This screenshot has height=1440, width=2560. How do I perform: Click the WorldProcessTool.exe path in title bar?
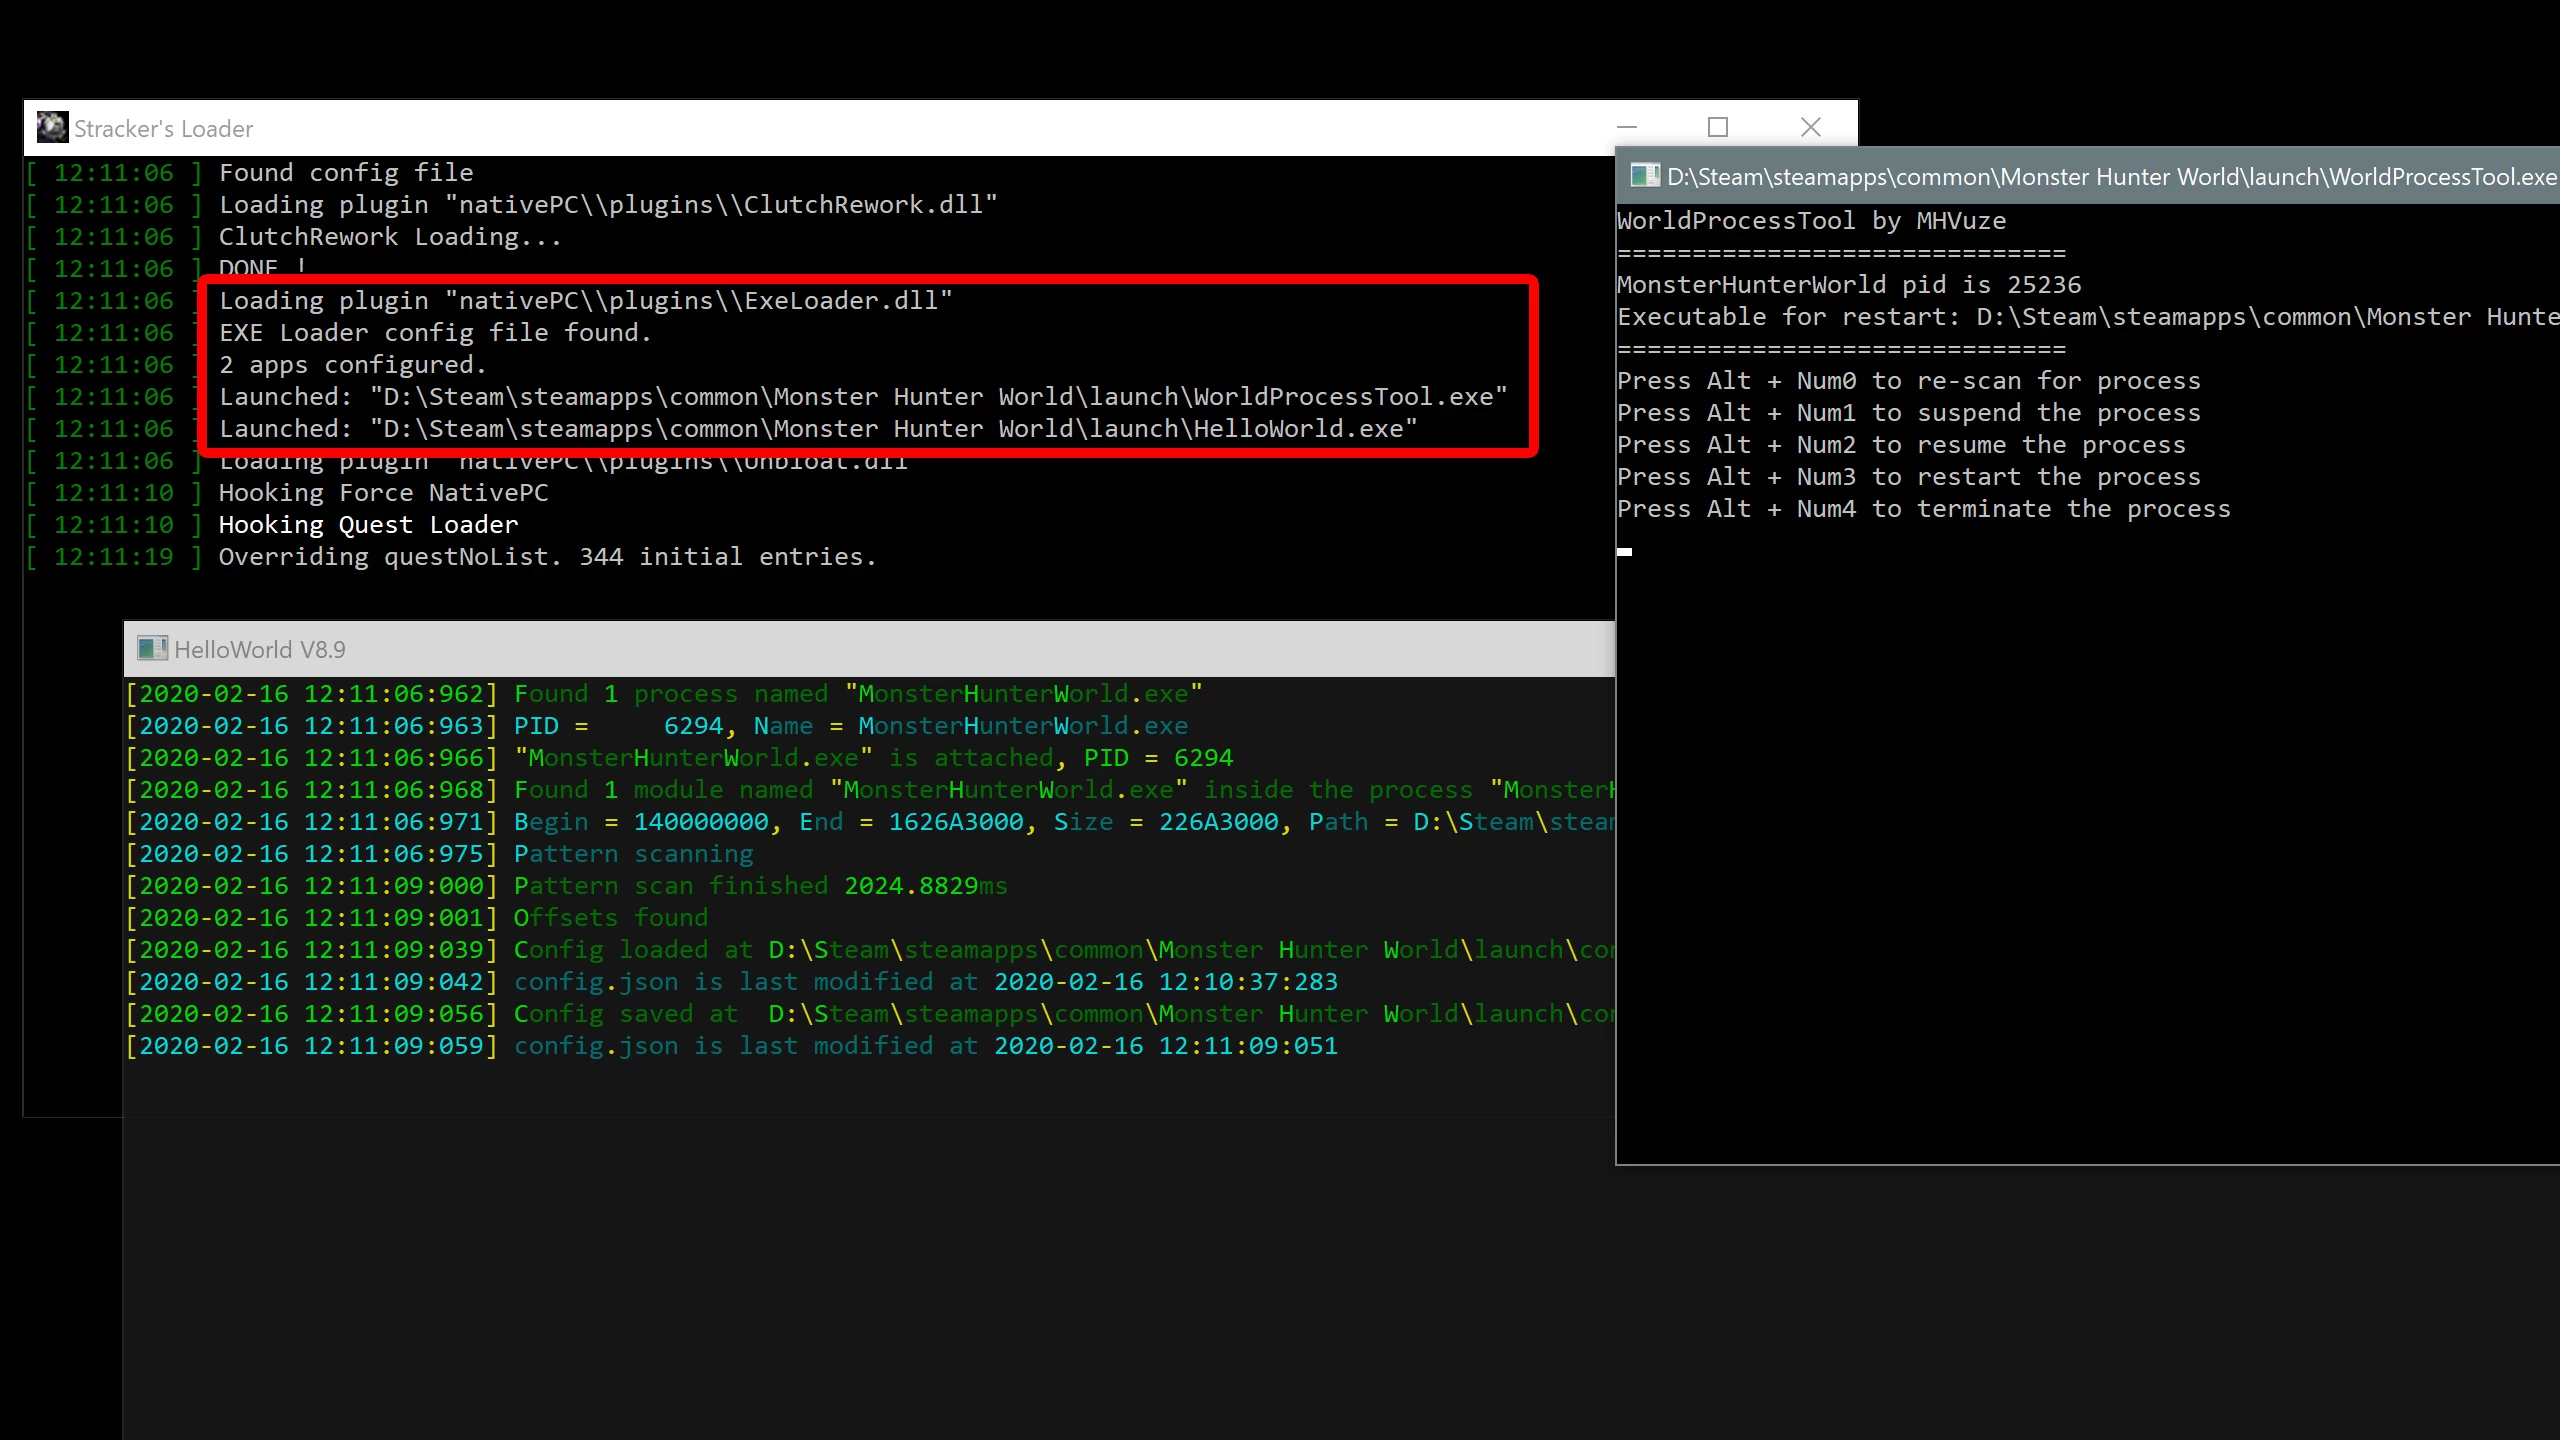pos(2112,177)
